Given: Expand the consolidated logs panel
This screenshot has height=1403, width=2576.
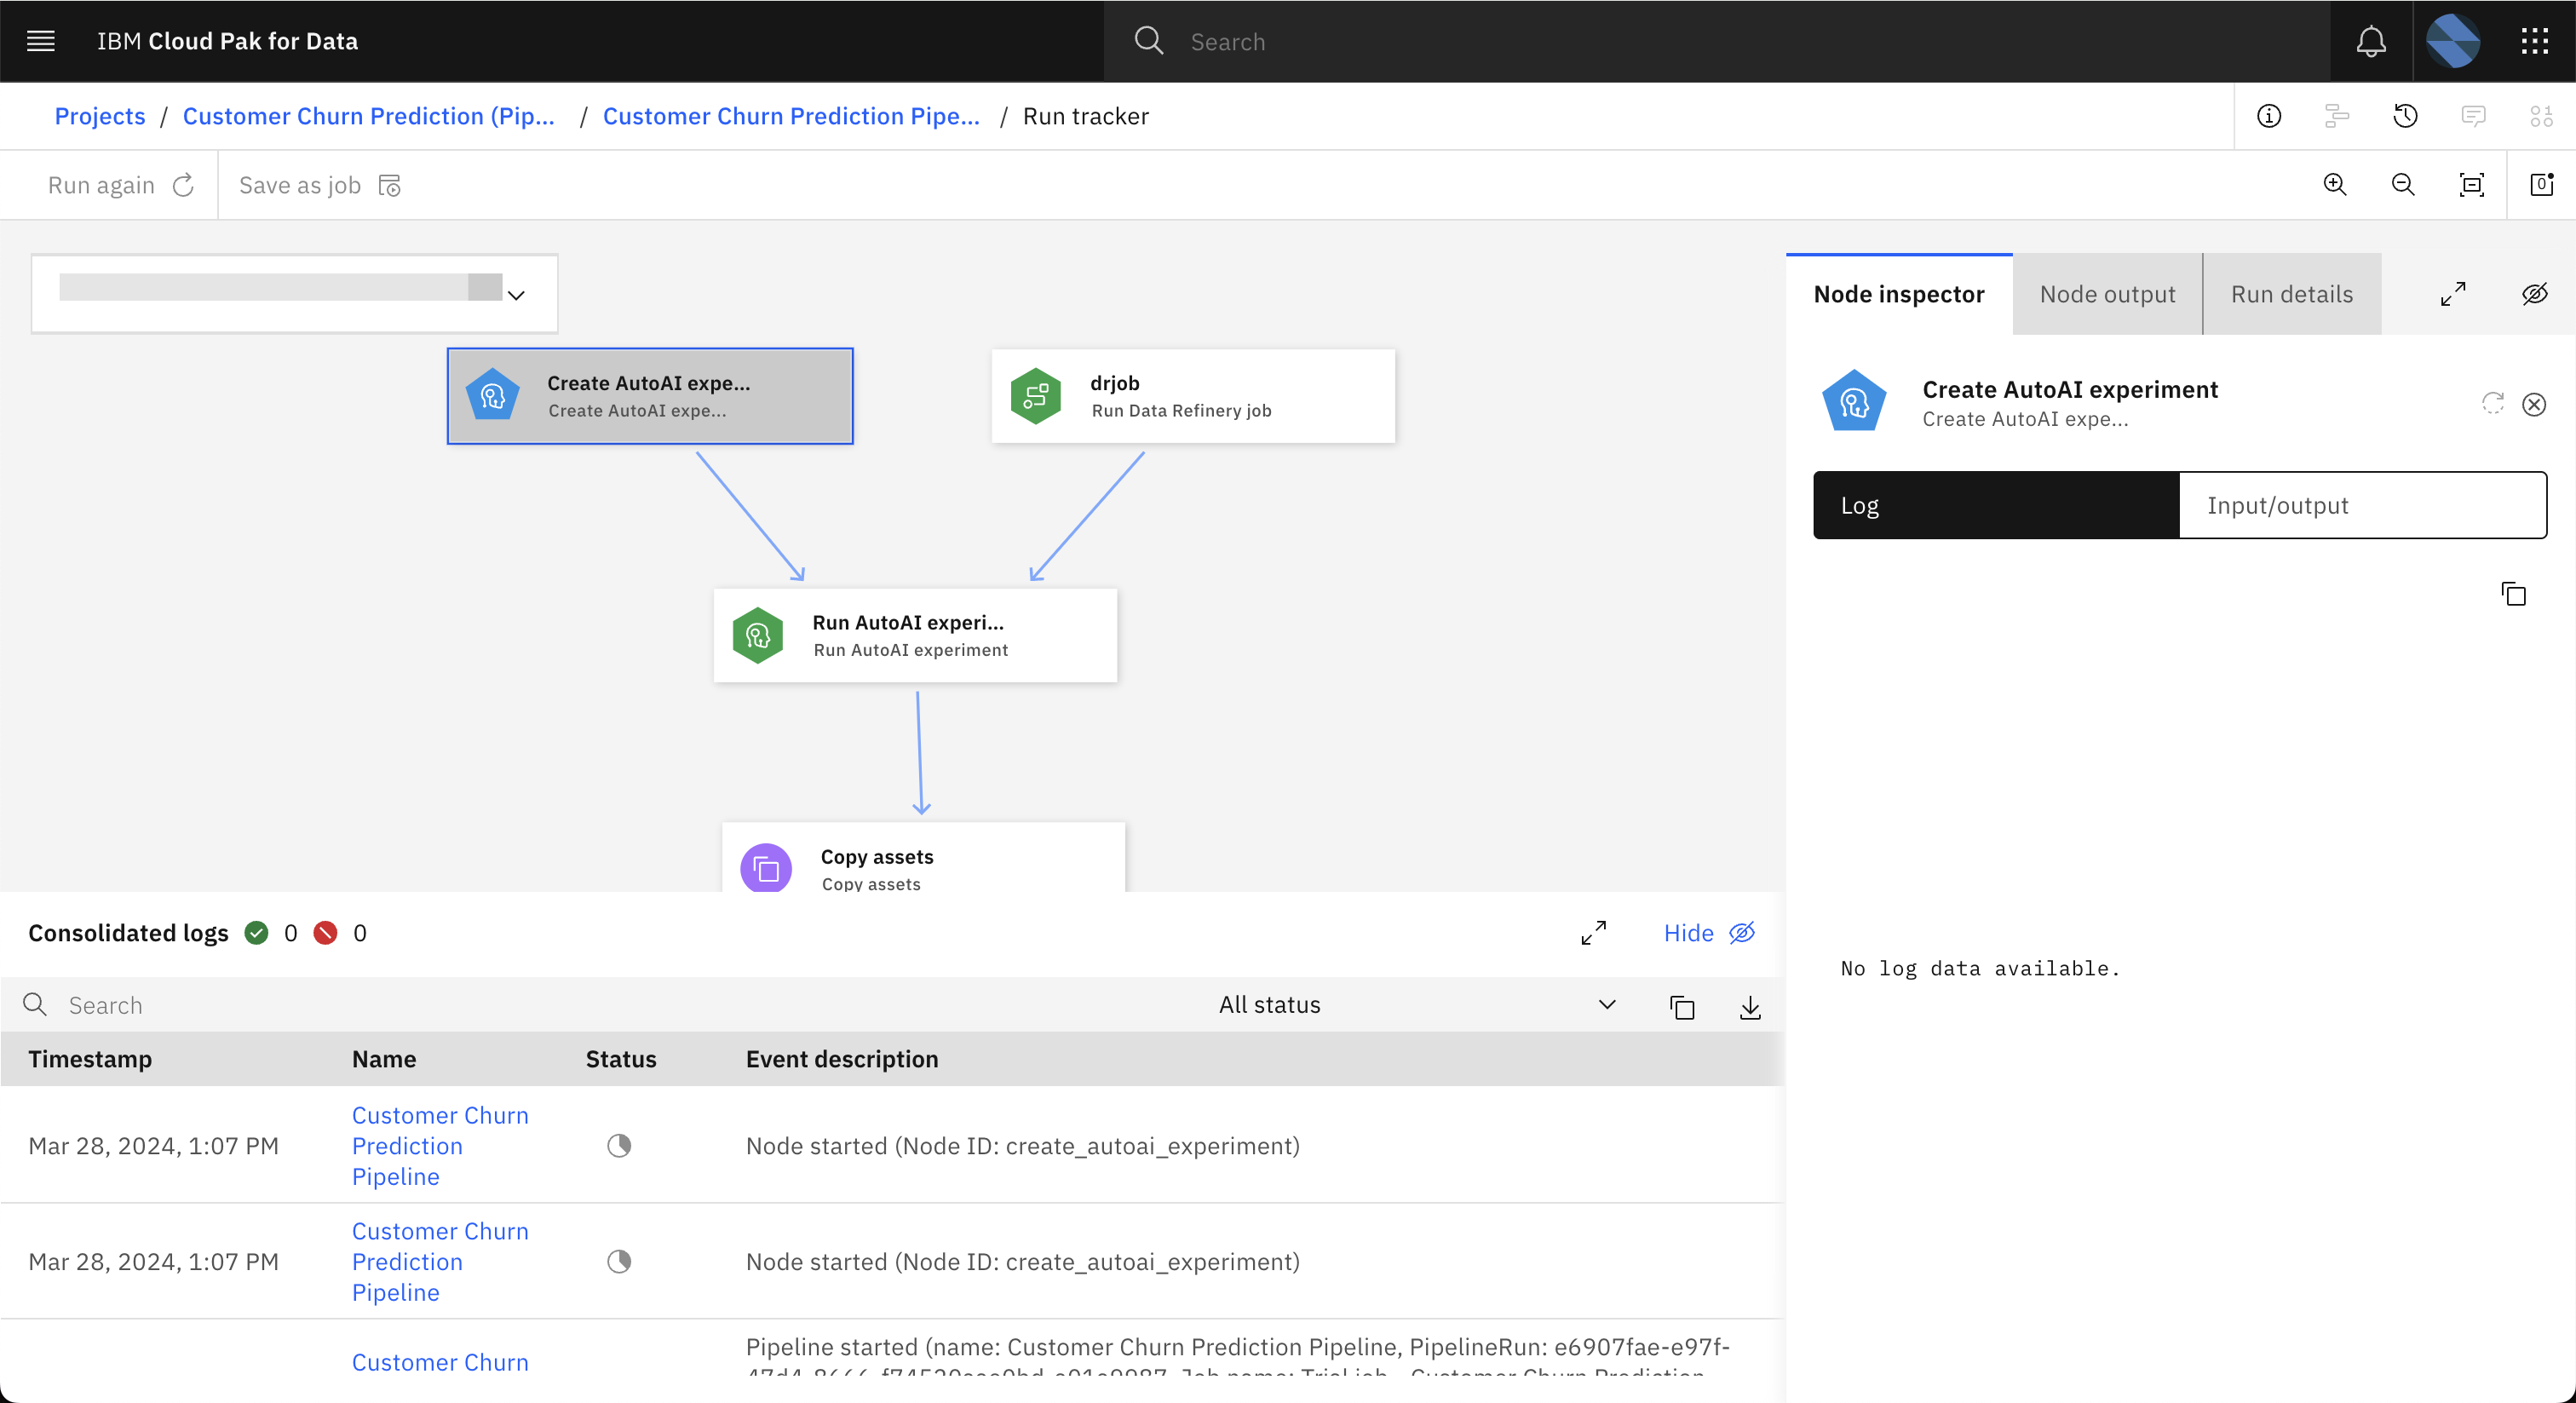Looking at the screenshot, I should coord(1593,933).
